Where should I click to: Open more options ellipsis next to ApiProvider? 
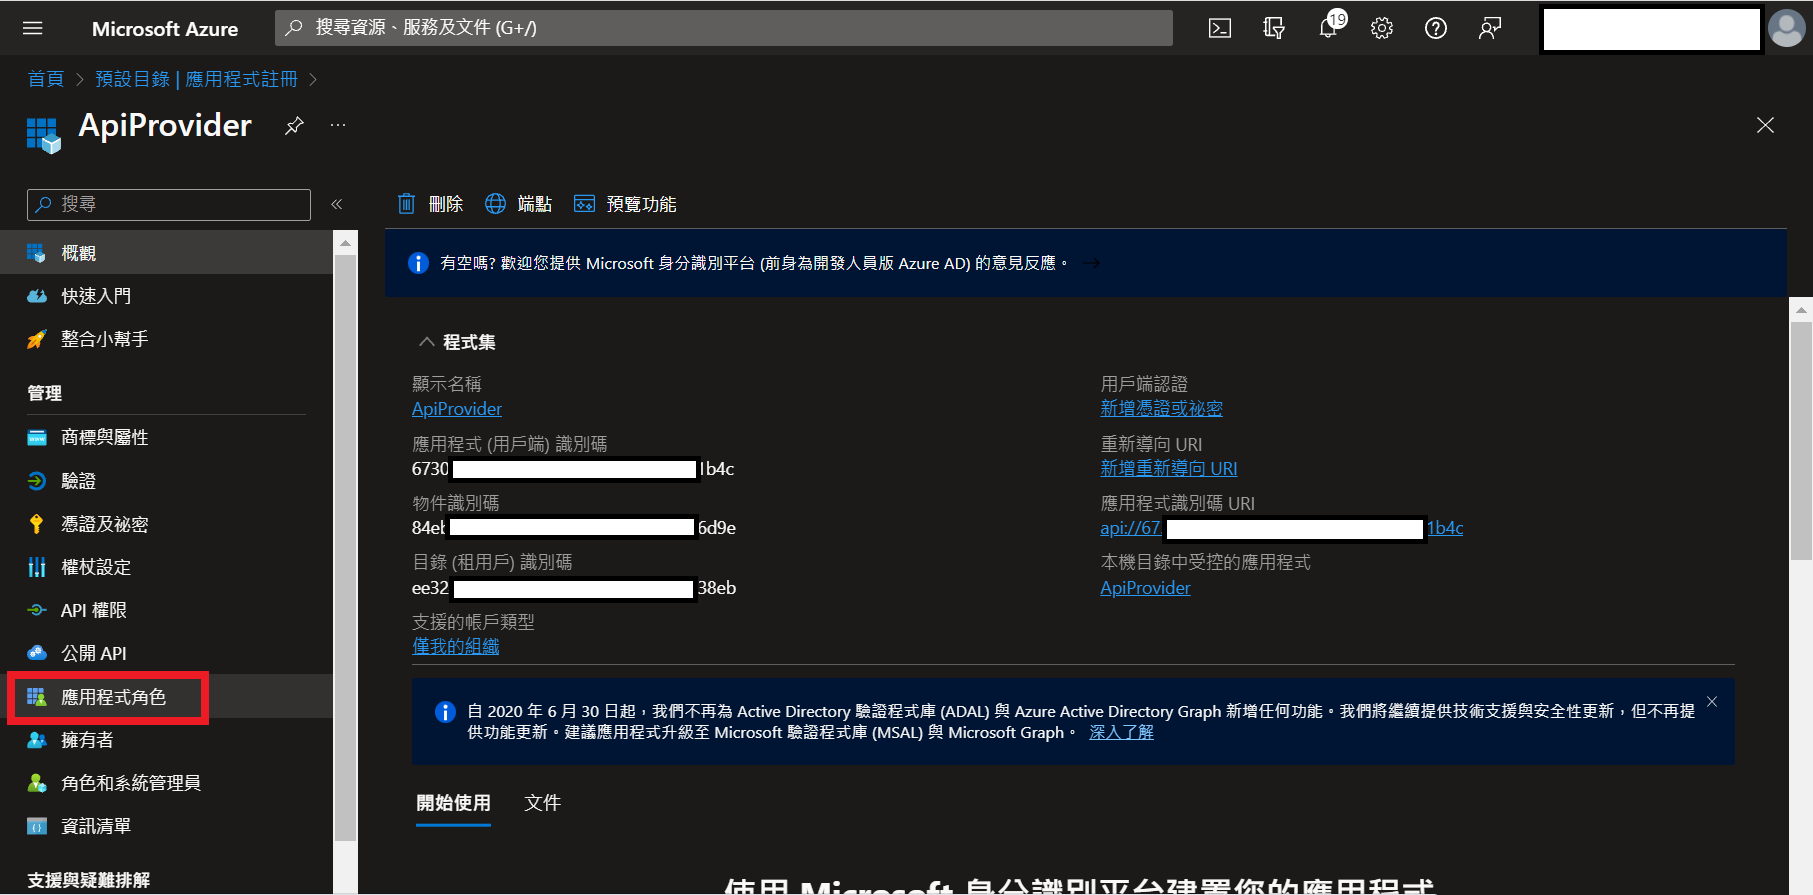point(338,125)
